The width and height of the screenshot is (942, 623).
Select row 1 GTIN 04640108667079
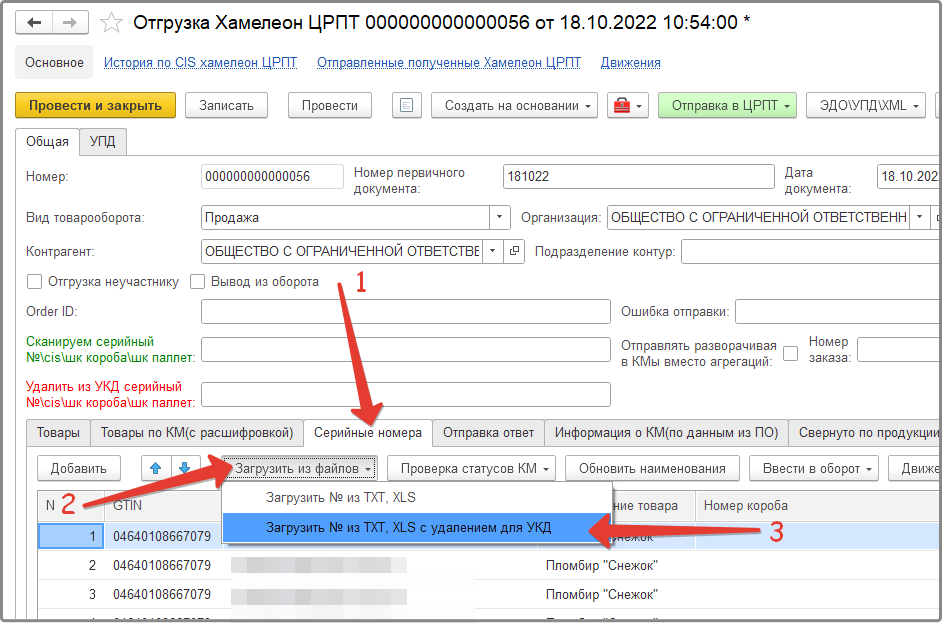coord(162,536)
